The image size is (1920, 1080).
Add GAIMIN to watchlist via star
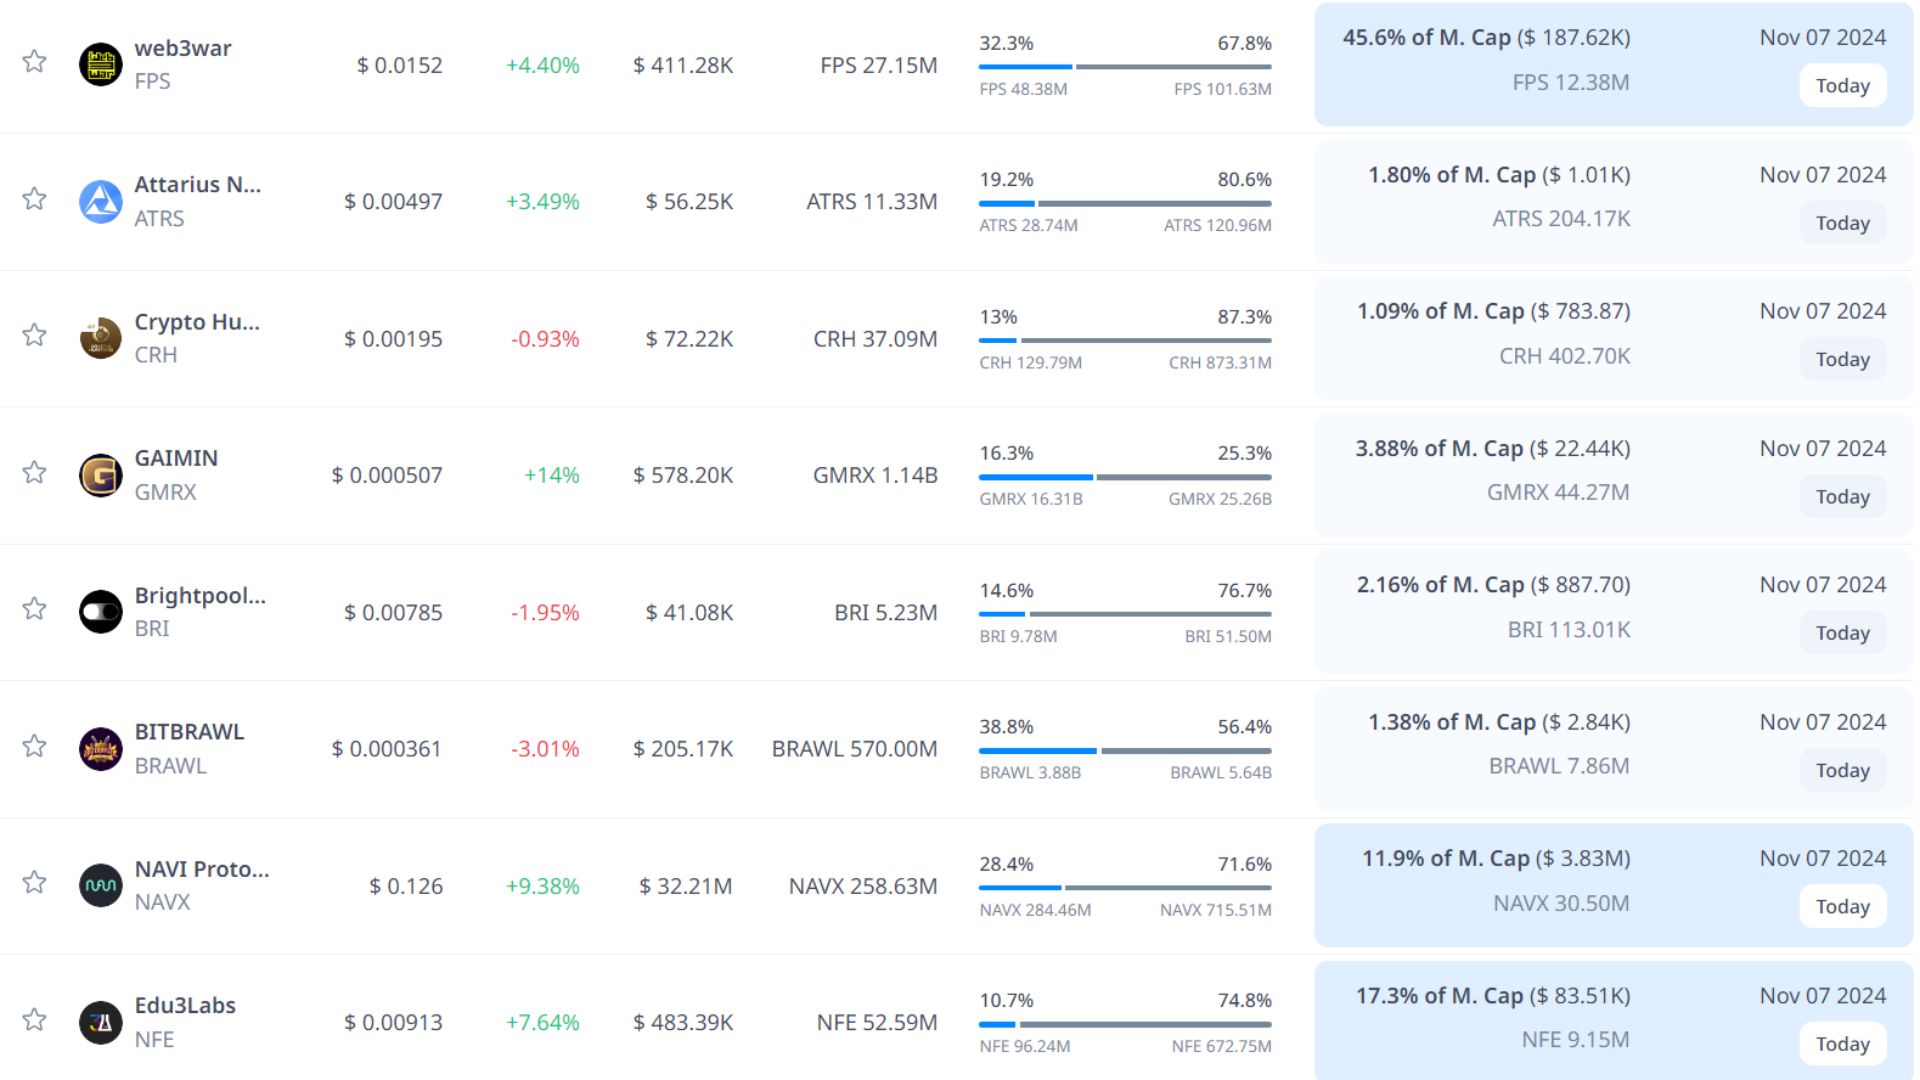pos(34,472)
